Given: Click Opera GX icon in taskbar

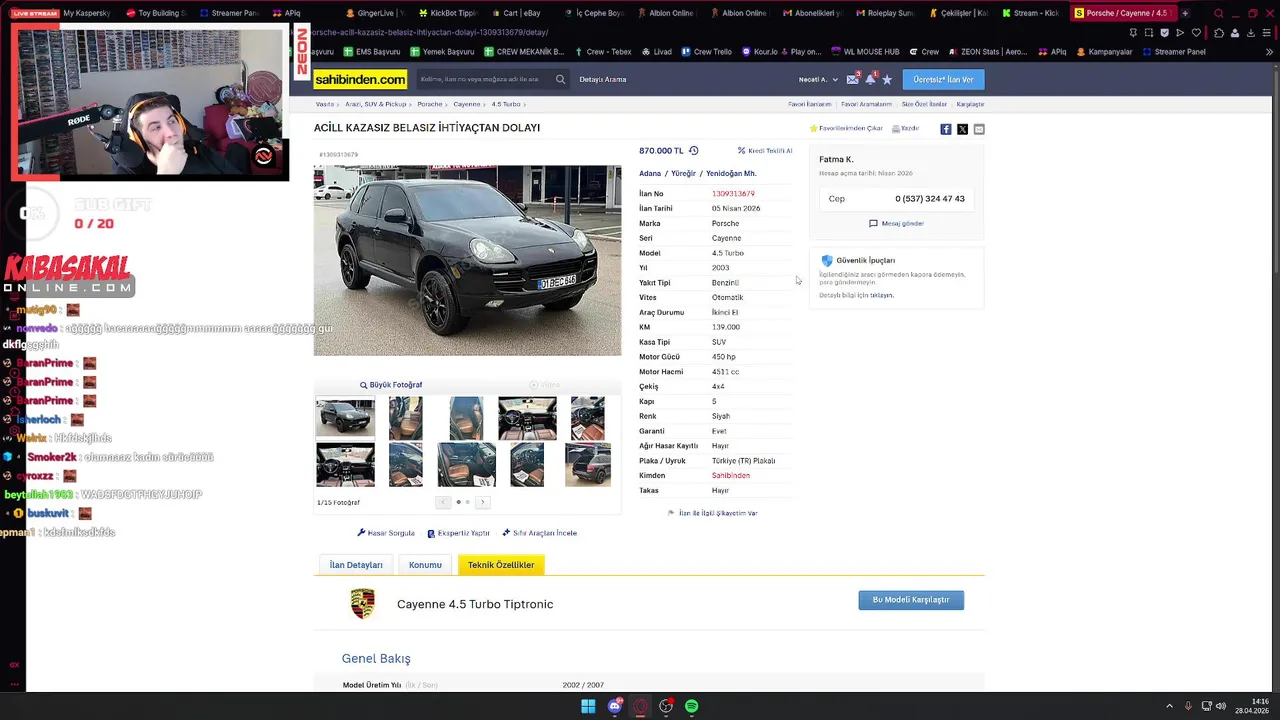Looking at the screenshot, I should coord(641,706).
